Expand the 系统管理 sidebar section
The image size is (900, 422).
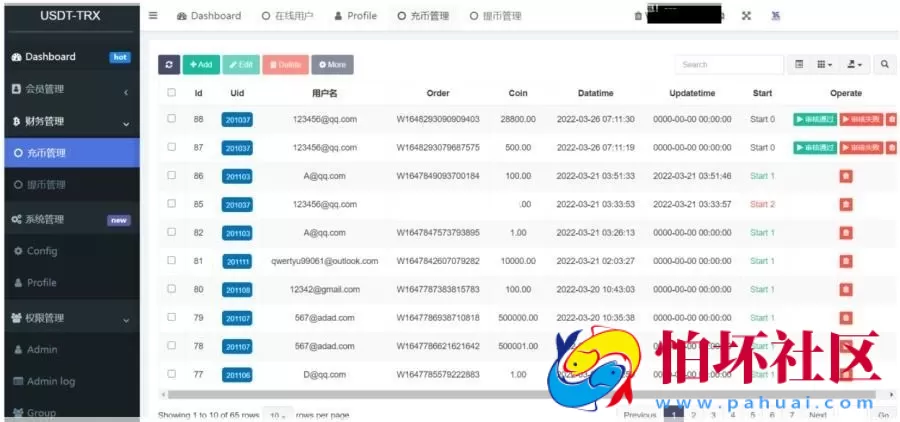pyautogui.click(x=72, y=220)
